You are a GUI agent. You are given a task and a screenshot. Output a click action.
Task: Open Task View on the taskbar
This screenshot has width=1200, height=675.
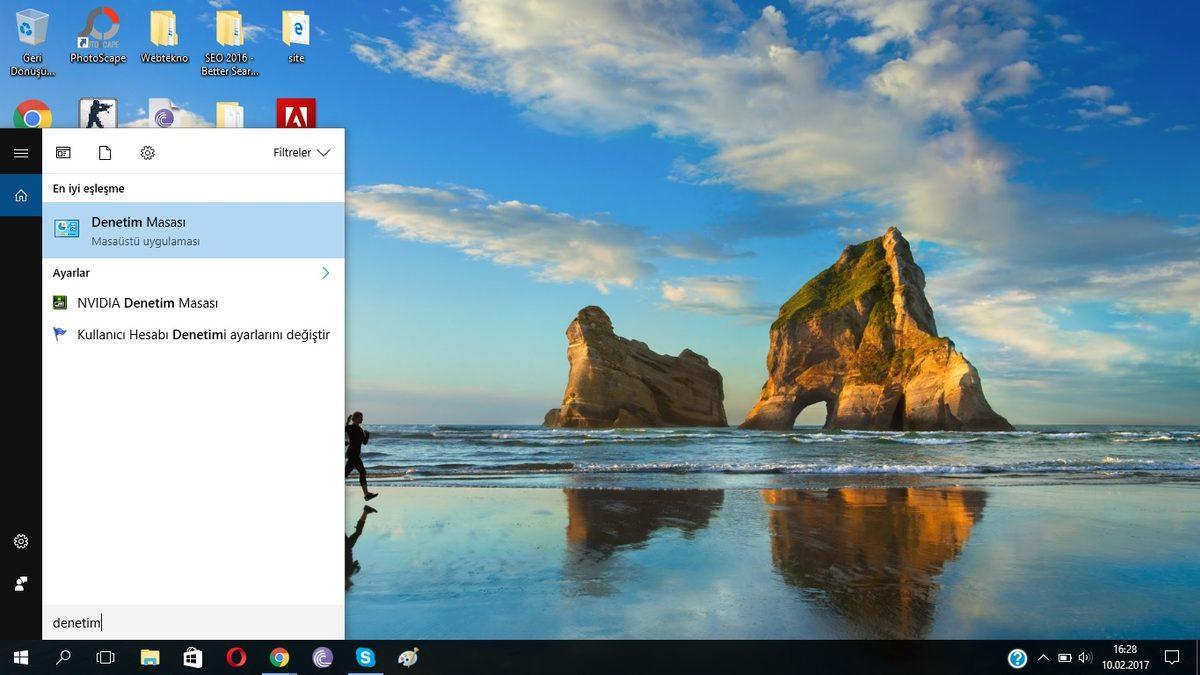pos(104,658)
